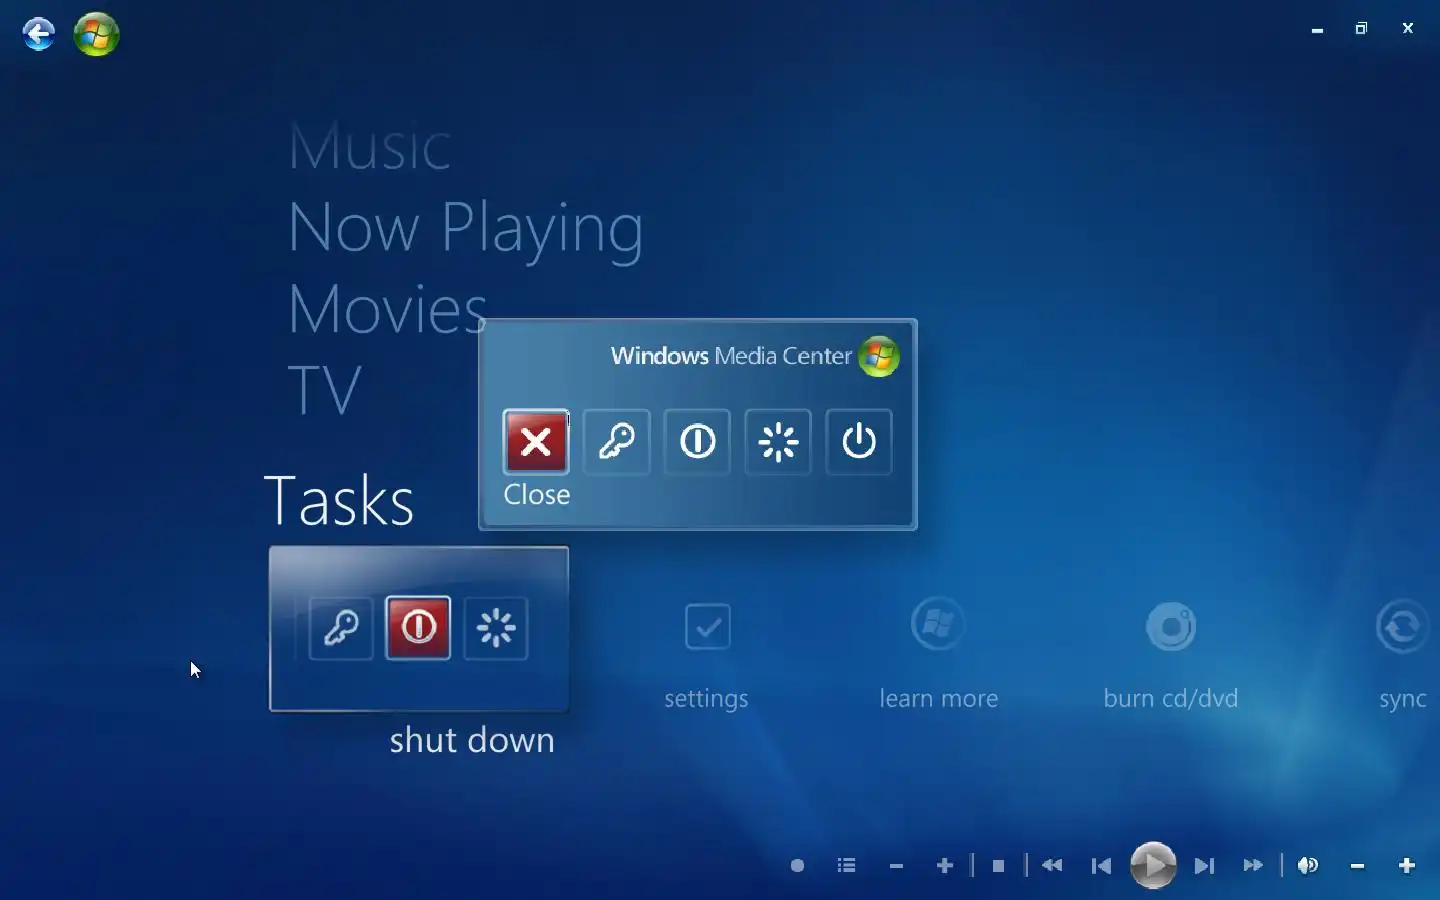Open the settings task

707,654
